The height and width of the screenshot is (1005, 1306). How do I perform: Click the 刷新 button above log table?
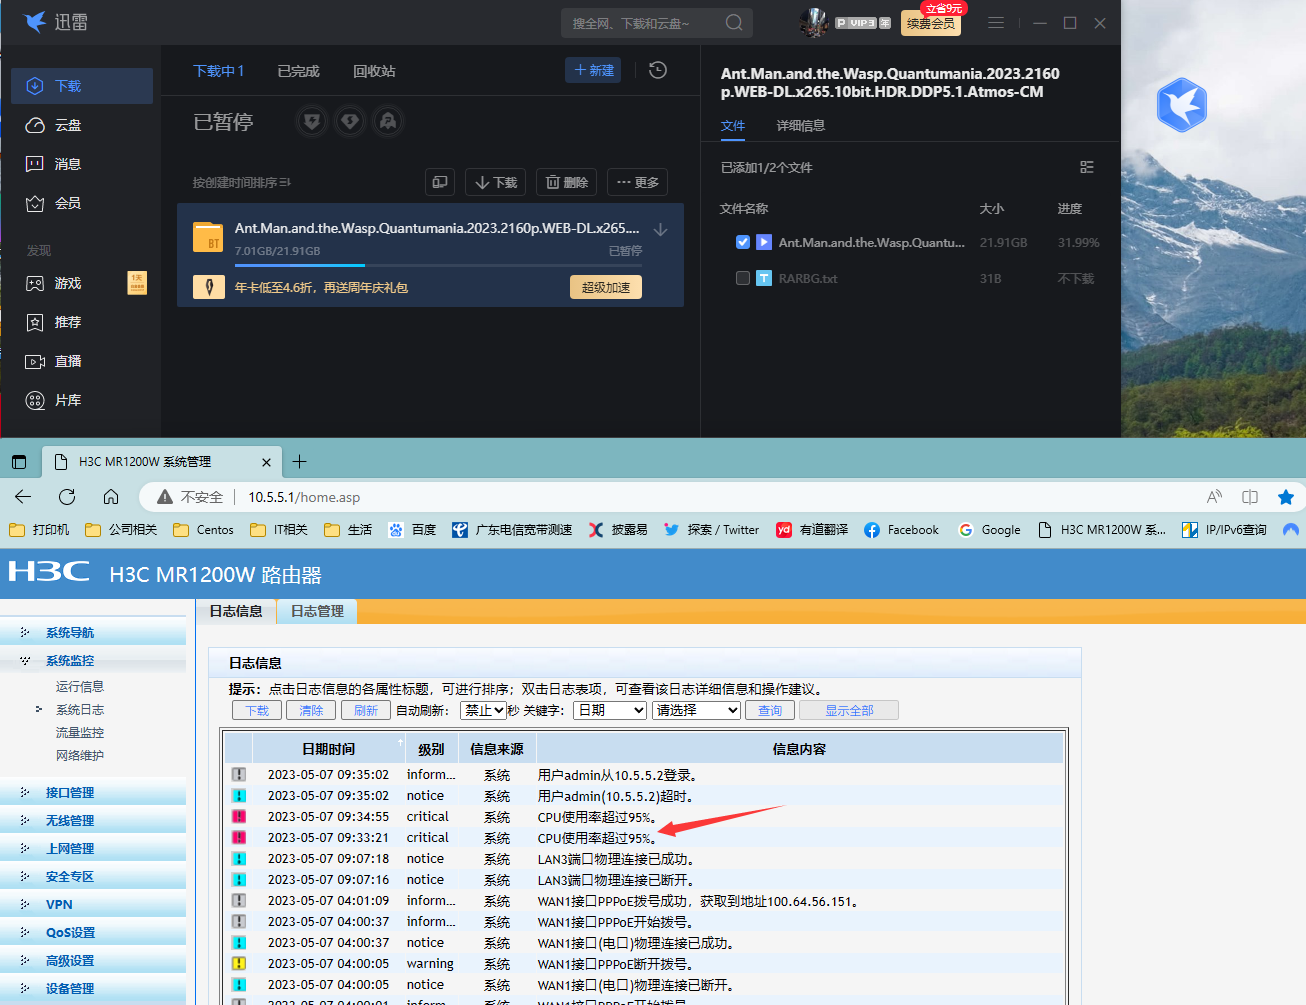coord(366,710)
